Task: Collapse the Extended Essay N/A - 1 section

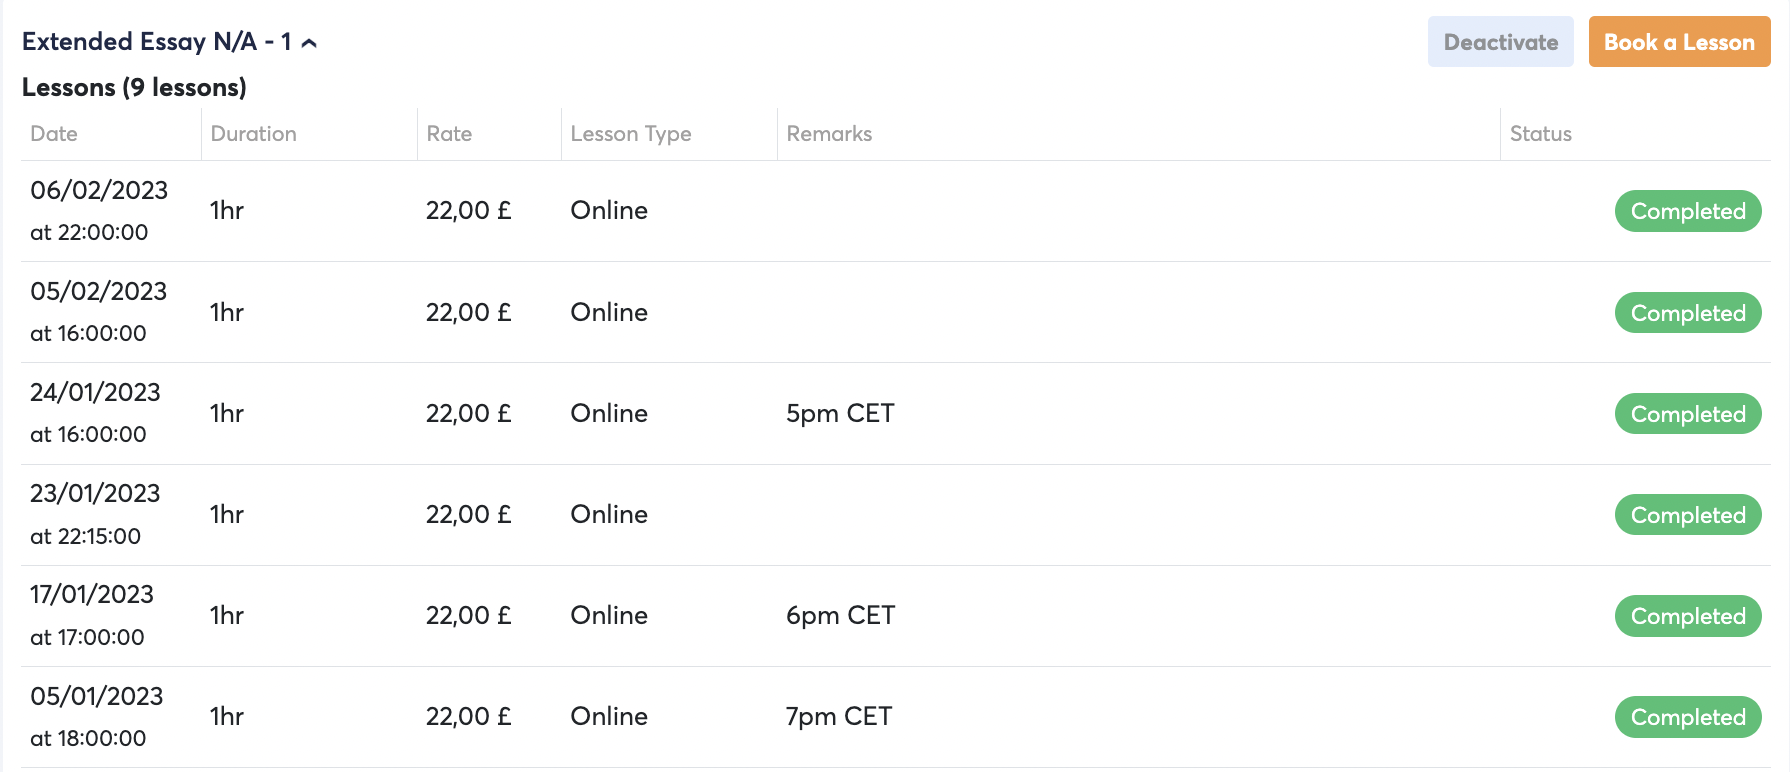Action: 309,43
